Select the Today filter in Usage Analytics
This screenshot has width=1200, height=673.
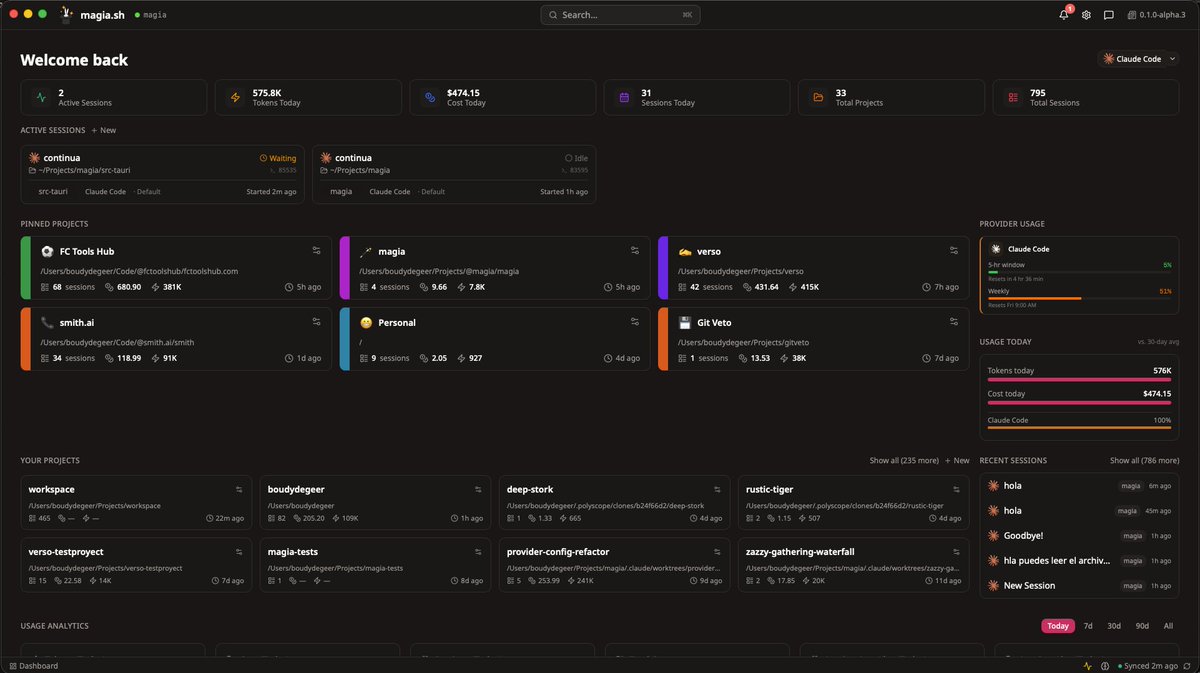click(x=1057, y=625)
